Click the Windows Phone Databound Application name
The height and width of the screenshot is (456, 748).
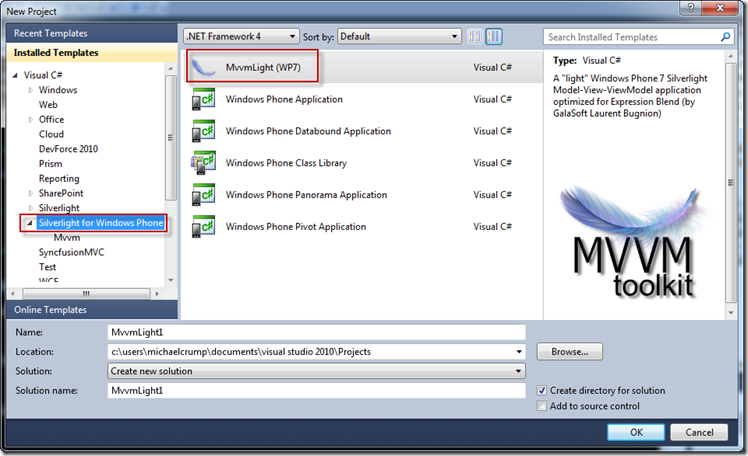coord(308,131)
